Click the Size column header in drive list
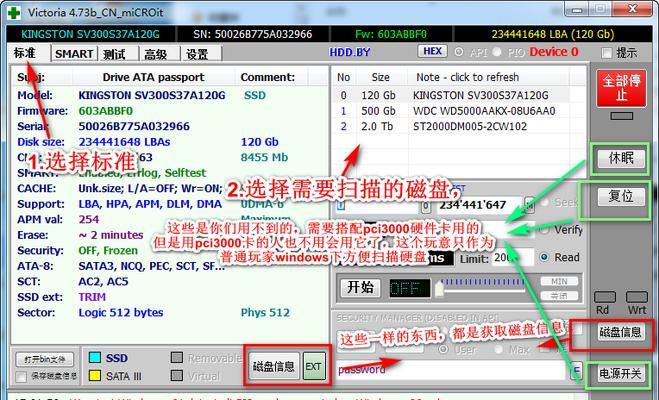This screenshot has width=659, height=400. click(380, 77)
